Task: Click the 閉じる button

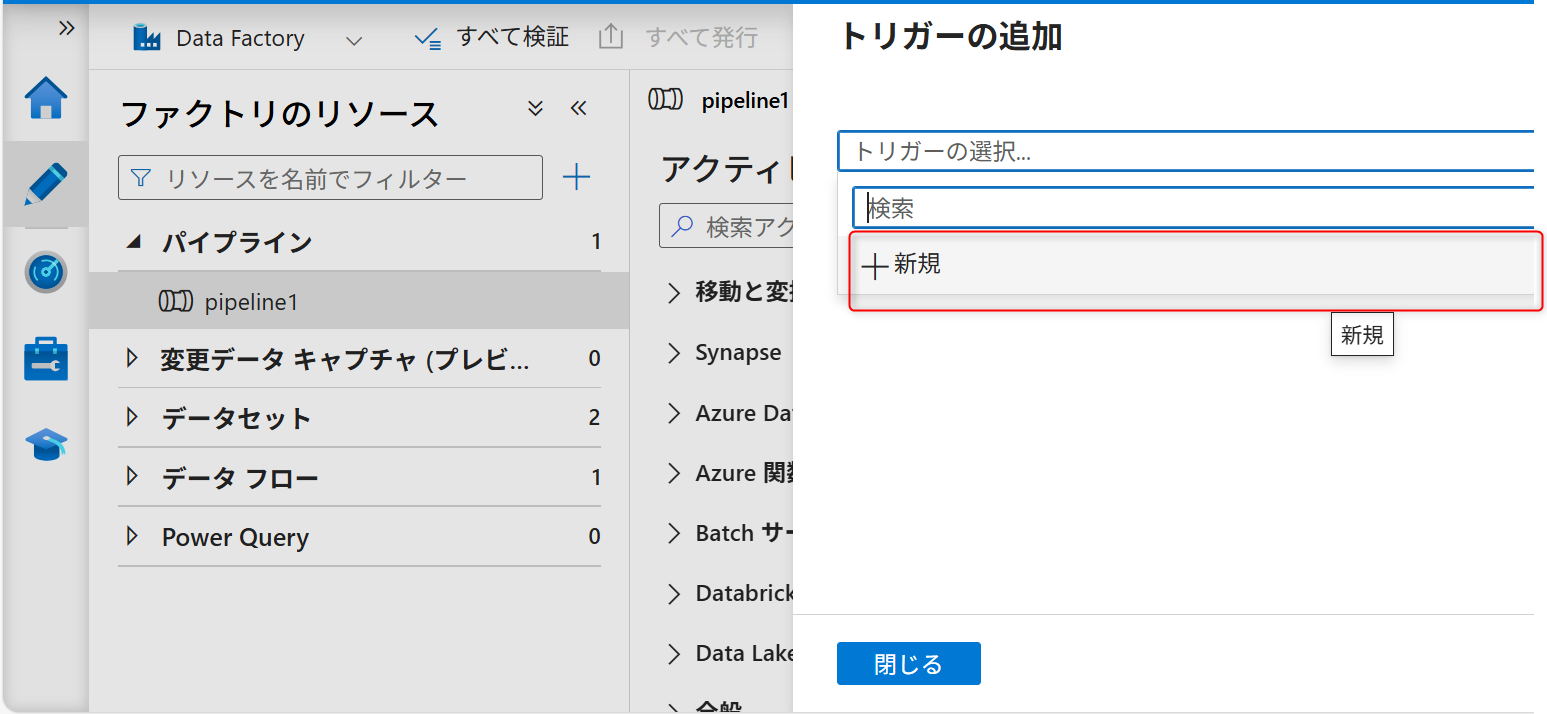Action: [x=907, y=663]
